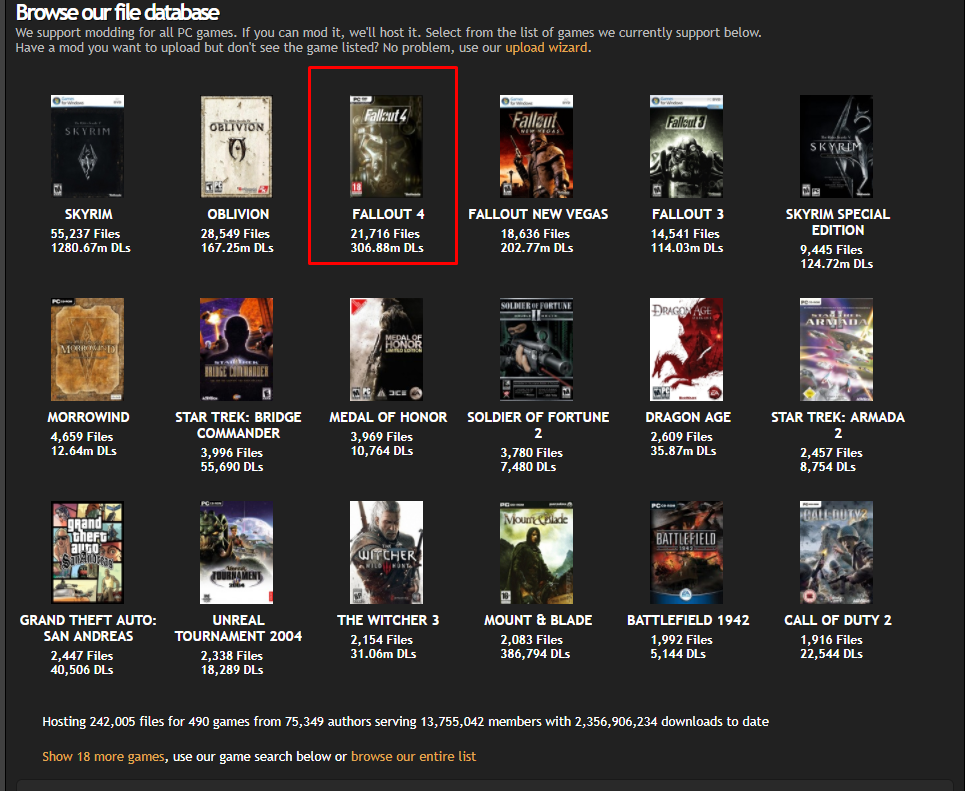Image resolution: width=965 pixels, height=791 pixels.
Task: Open GRAND THEFT AUTO: SAN ANDREAS title
Action: [x=89, y=628]
